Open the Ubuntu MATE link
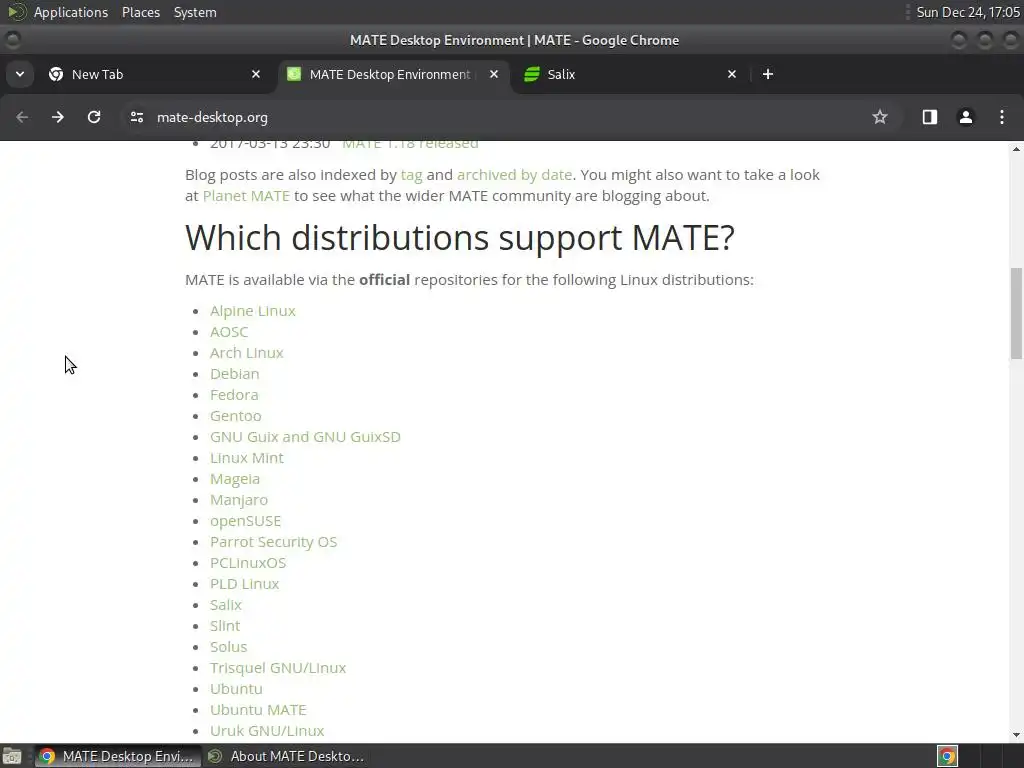 click(258, 710)
